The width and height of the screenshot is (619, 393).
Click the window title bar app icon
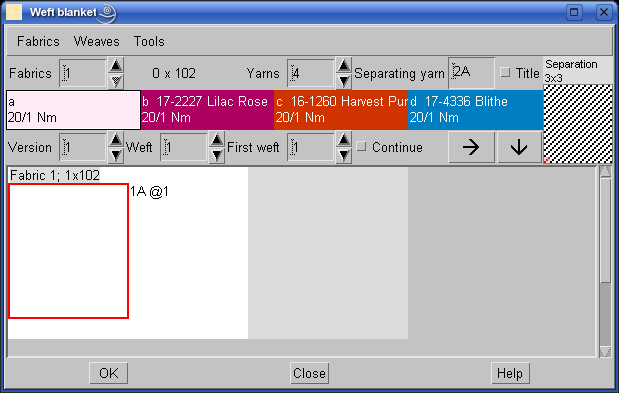coord(14,12)
